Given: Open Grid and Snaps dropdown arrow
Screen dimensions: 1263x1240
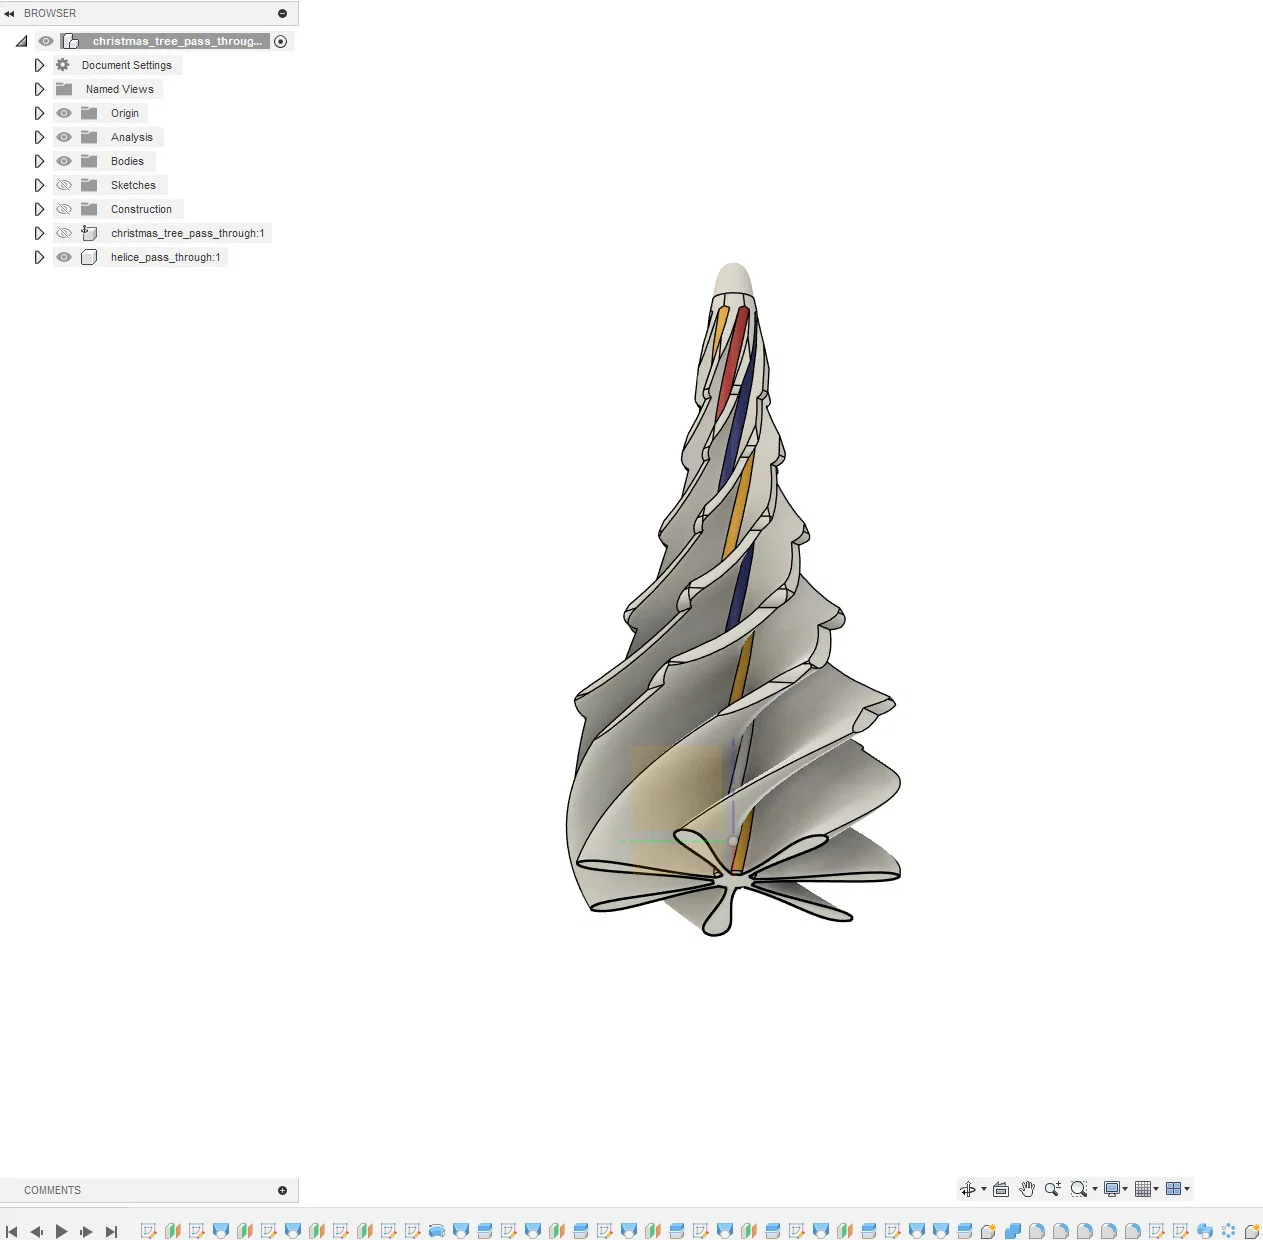Looking at the screenshot, I should click(1156, 1189).
